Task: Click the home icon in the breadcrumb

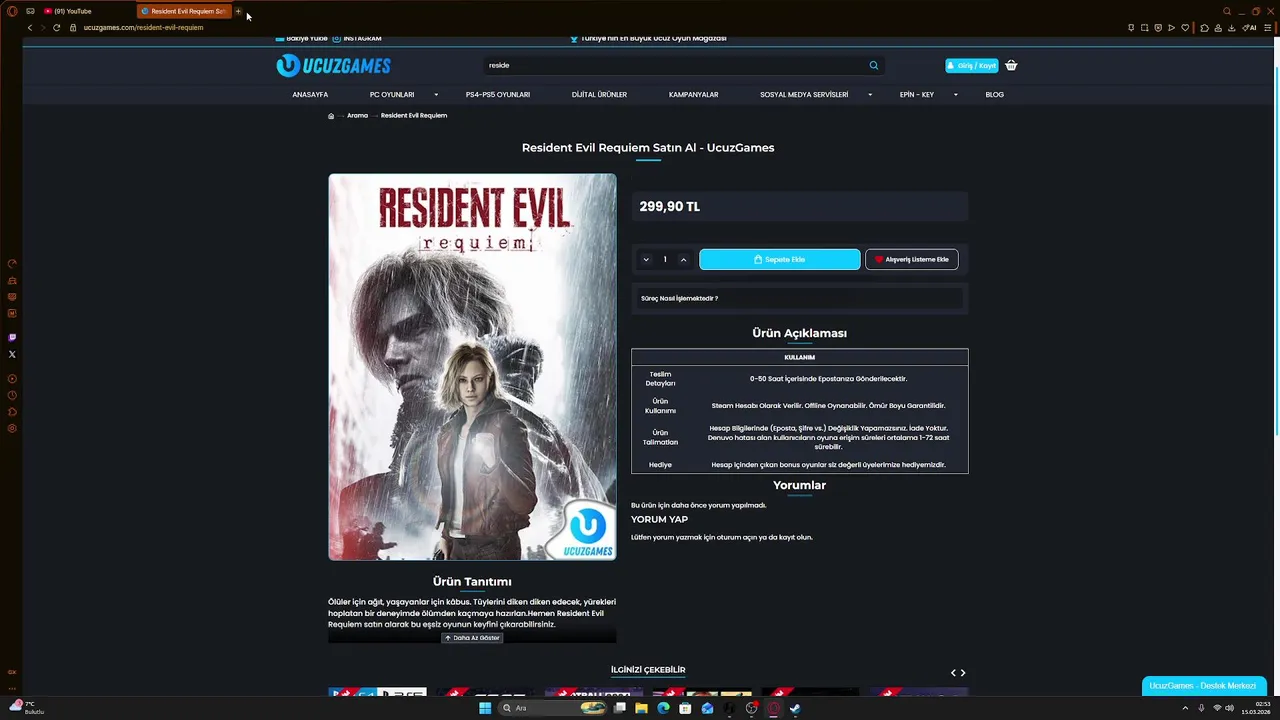Action: [331, 116]
